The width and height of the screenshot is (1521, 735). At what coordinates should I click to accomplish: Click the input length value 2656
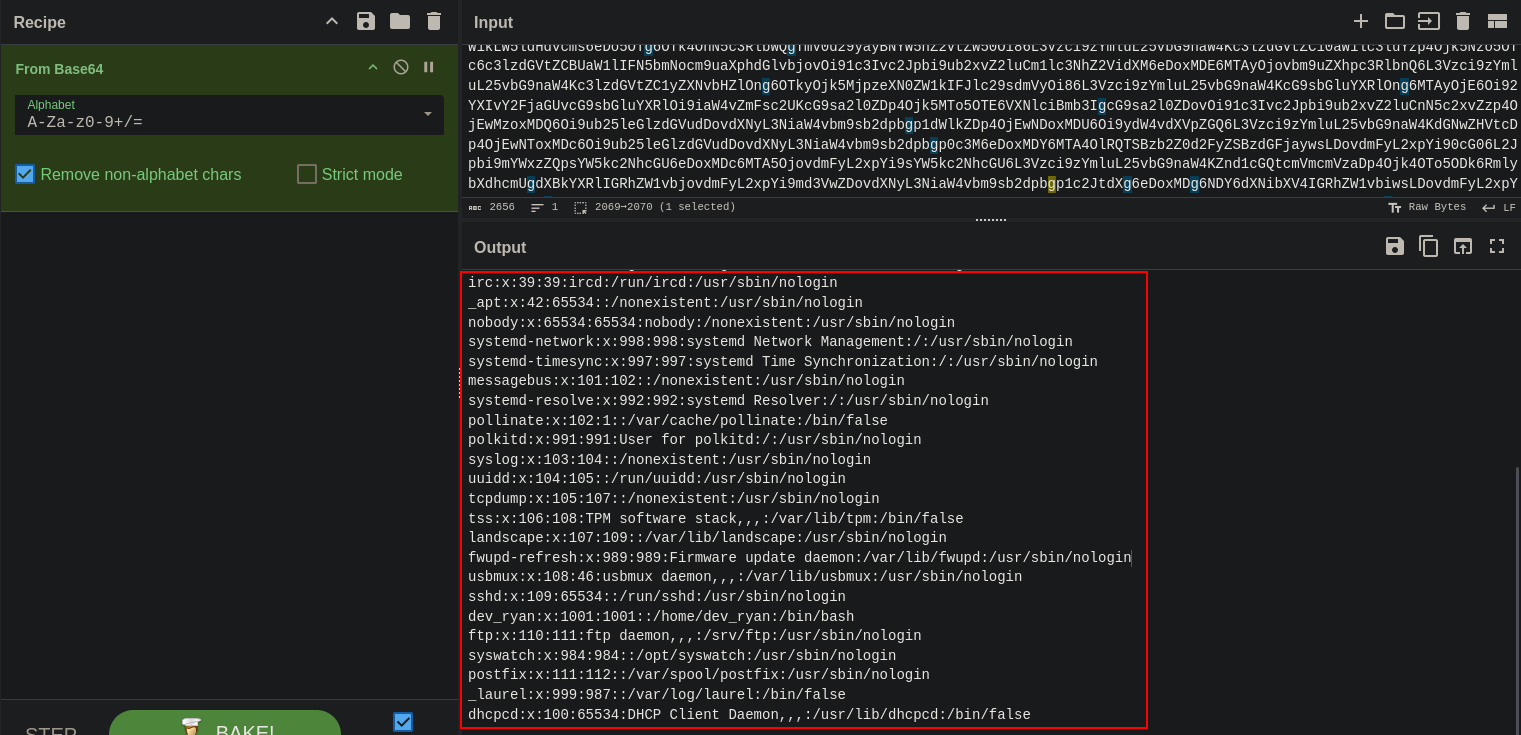[x=502, y=207]
